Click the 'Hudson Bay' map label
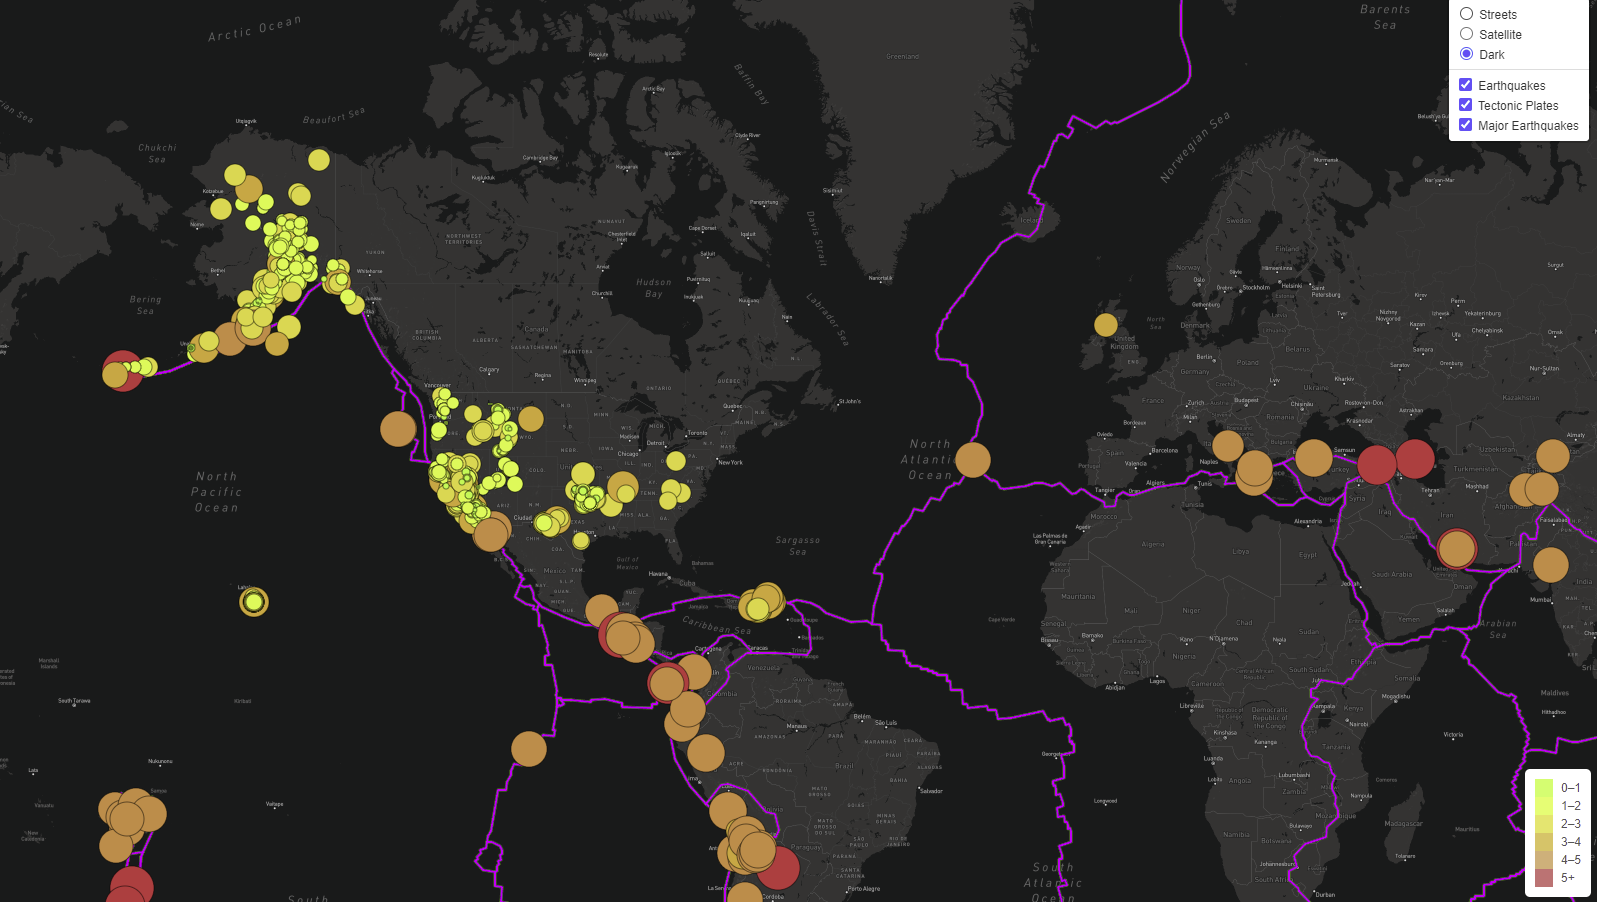This screenshot has width=1597, height=902. click(x=654, y=288)
